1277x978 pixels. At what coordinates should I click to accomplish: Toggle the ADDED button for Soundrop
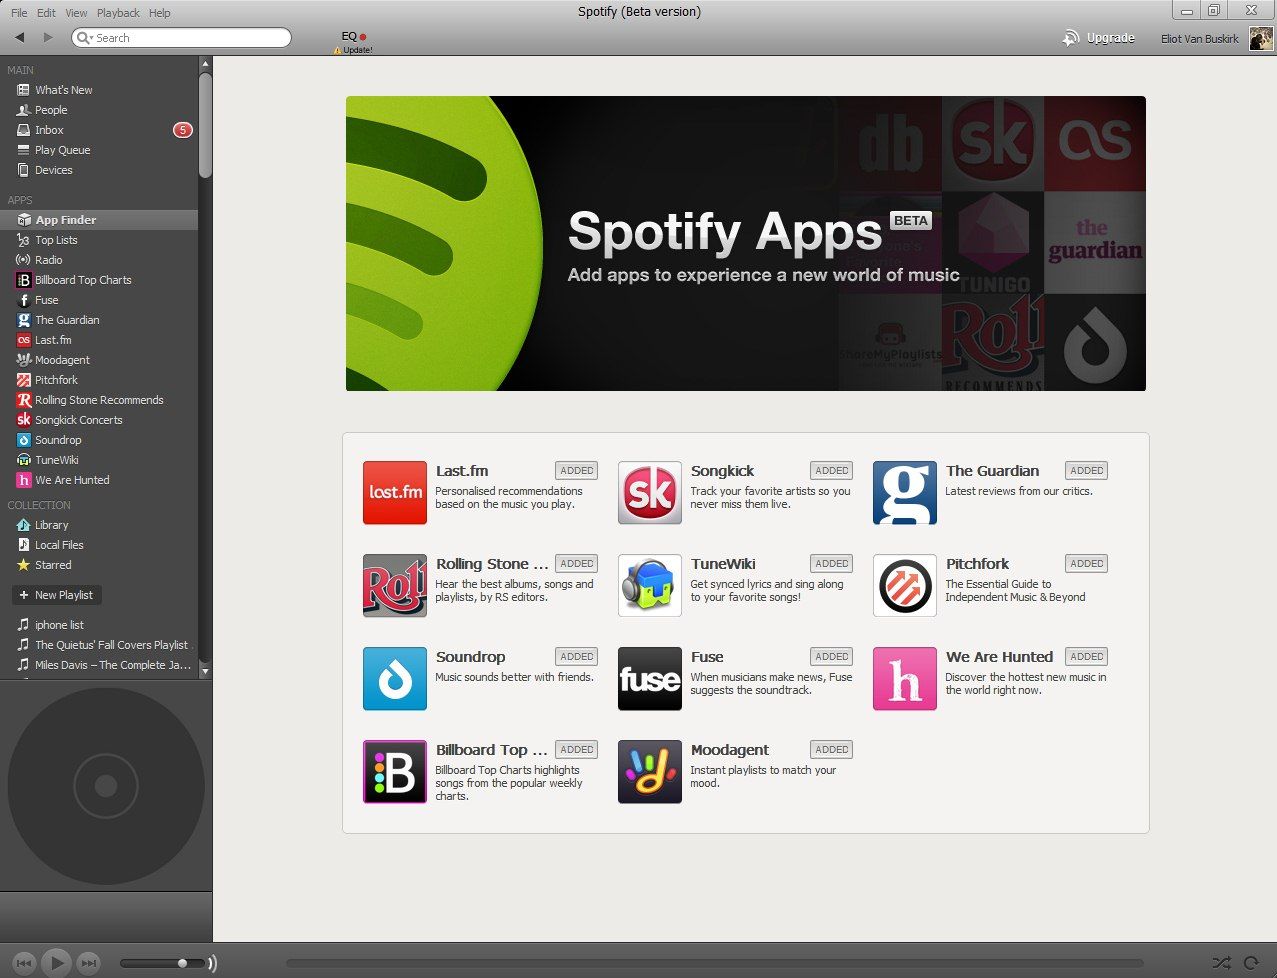(577, 657)
